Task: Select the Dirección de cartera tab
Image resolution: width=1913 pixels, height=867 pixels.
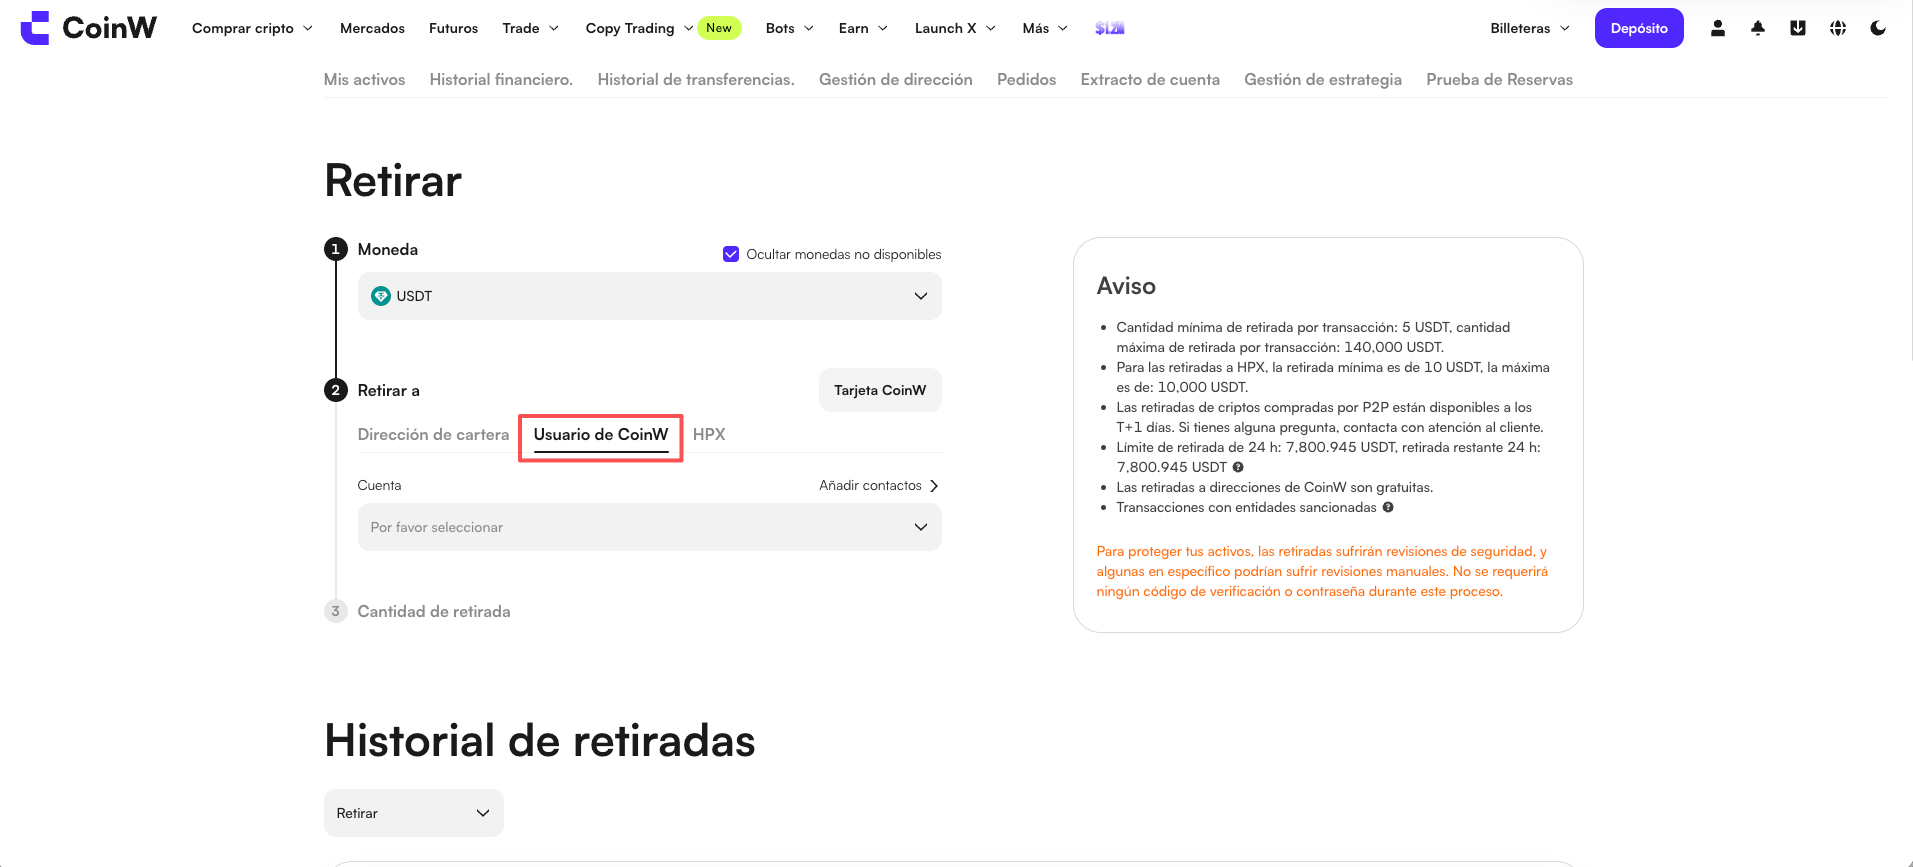Action: (x=434, y=435)
